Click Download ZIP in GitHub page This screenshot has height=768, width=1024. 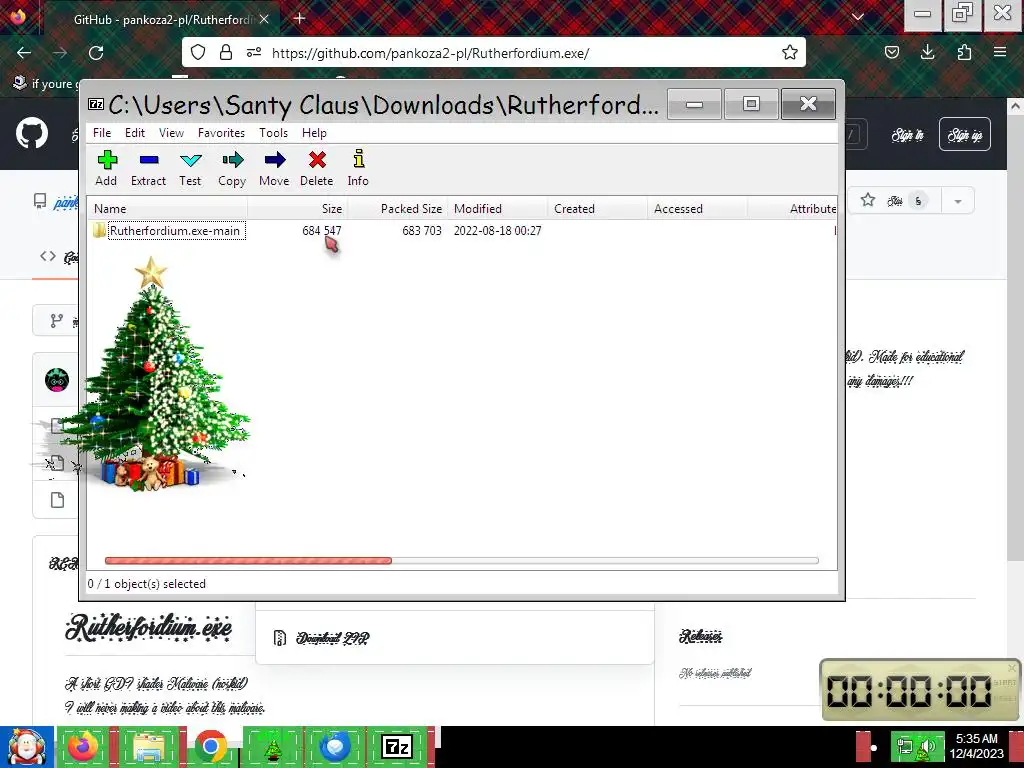(332, 638)
